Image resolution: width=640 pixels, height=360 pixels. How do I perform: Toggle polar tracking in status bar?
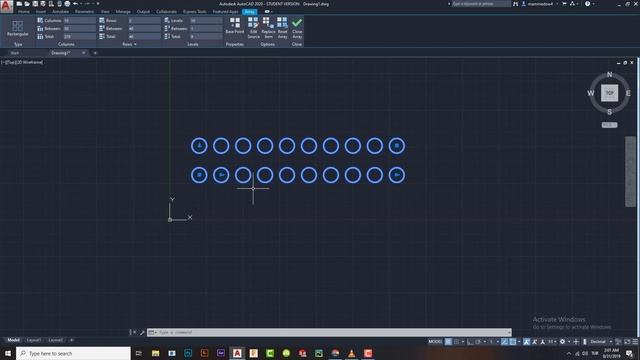point(478,342)
